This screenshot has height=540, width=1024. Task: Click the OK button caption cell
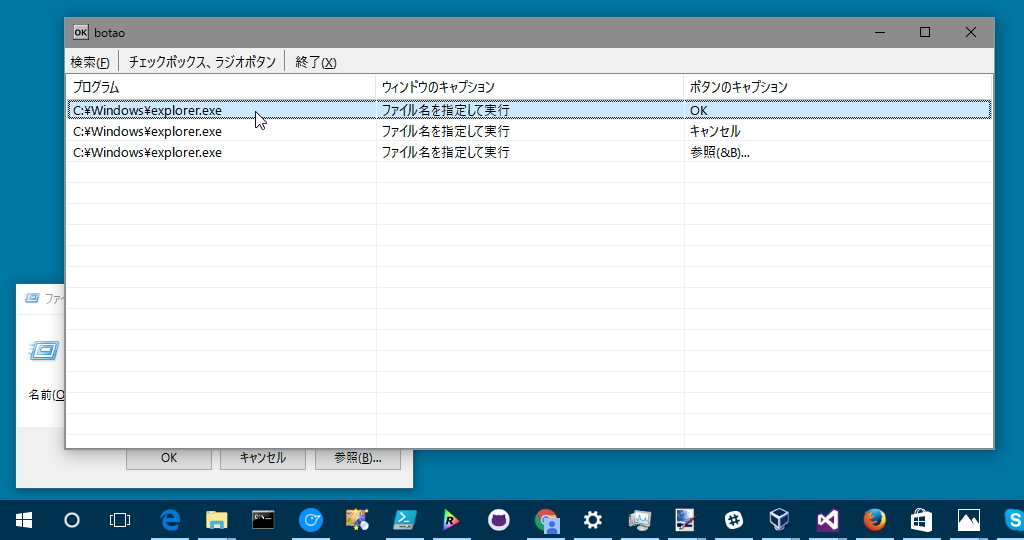pyautogui.click(x=699, y=110)
